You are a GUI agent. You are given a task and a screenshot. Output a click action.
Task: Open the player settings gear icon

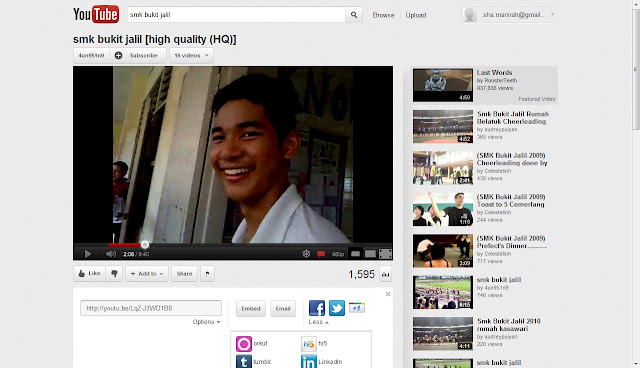[x=306, y=254]
